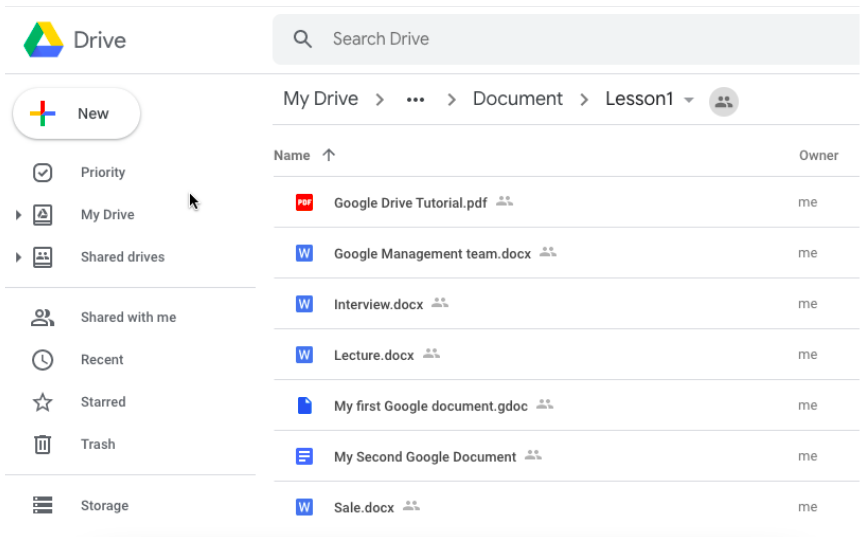Click the Trash bin icon

[x=43, y=444]
